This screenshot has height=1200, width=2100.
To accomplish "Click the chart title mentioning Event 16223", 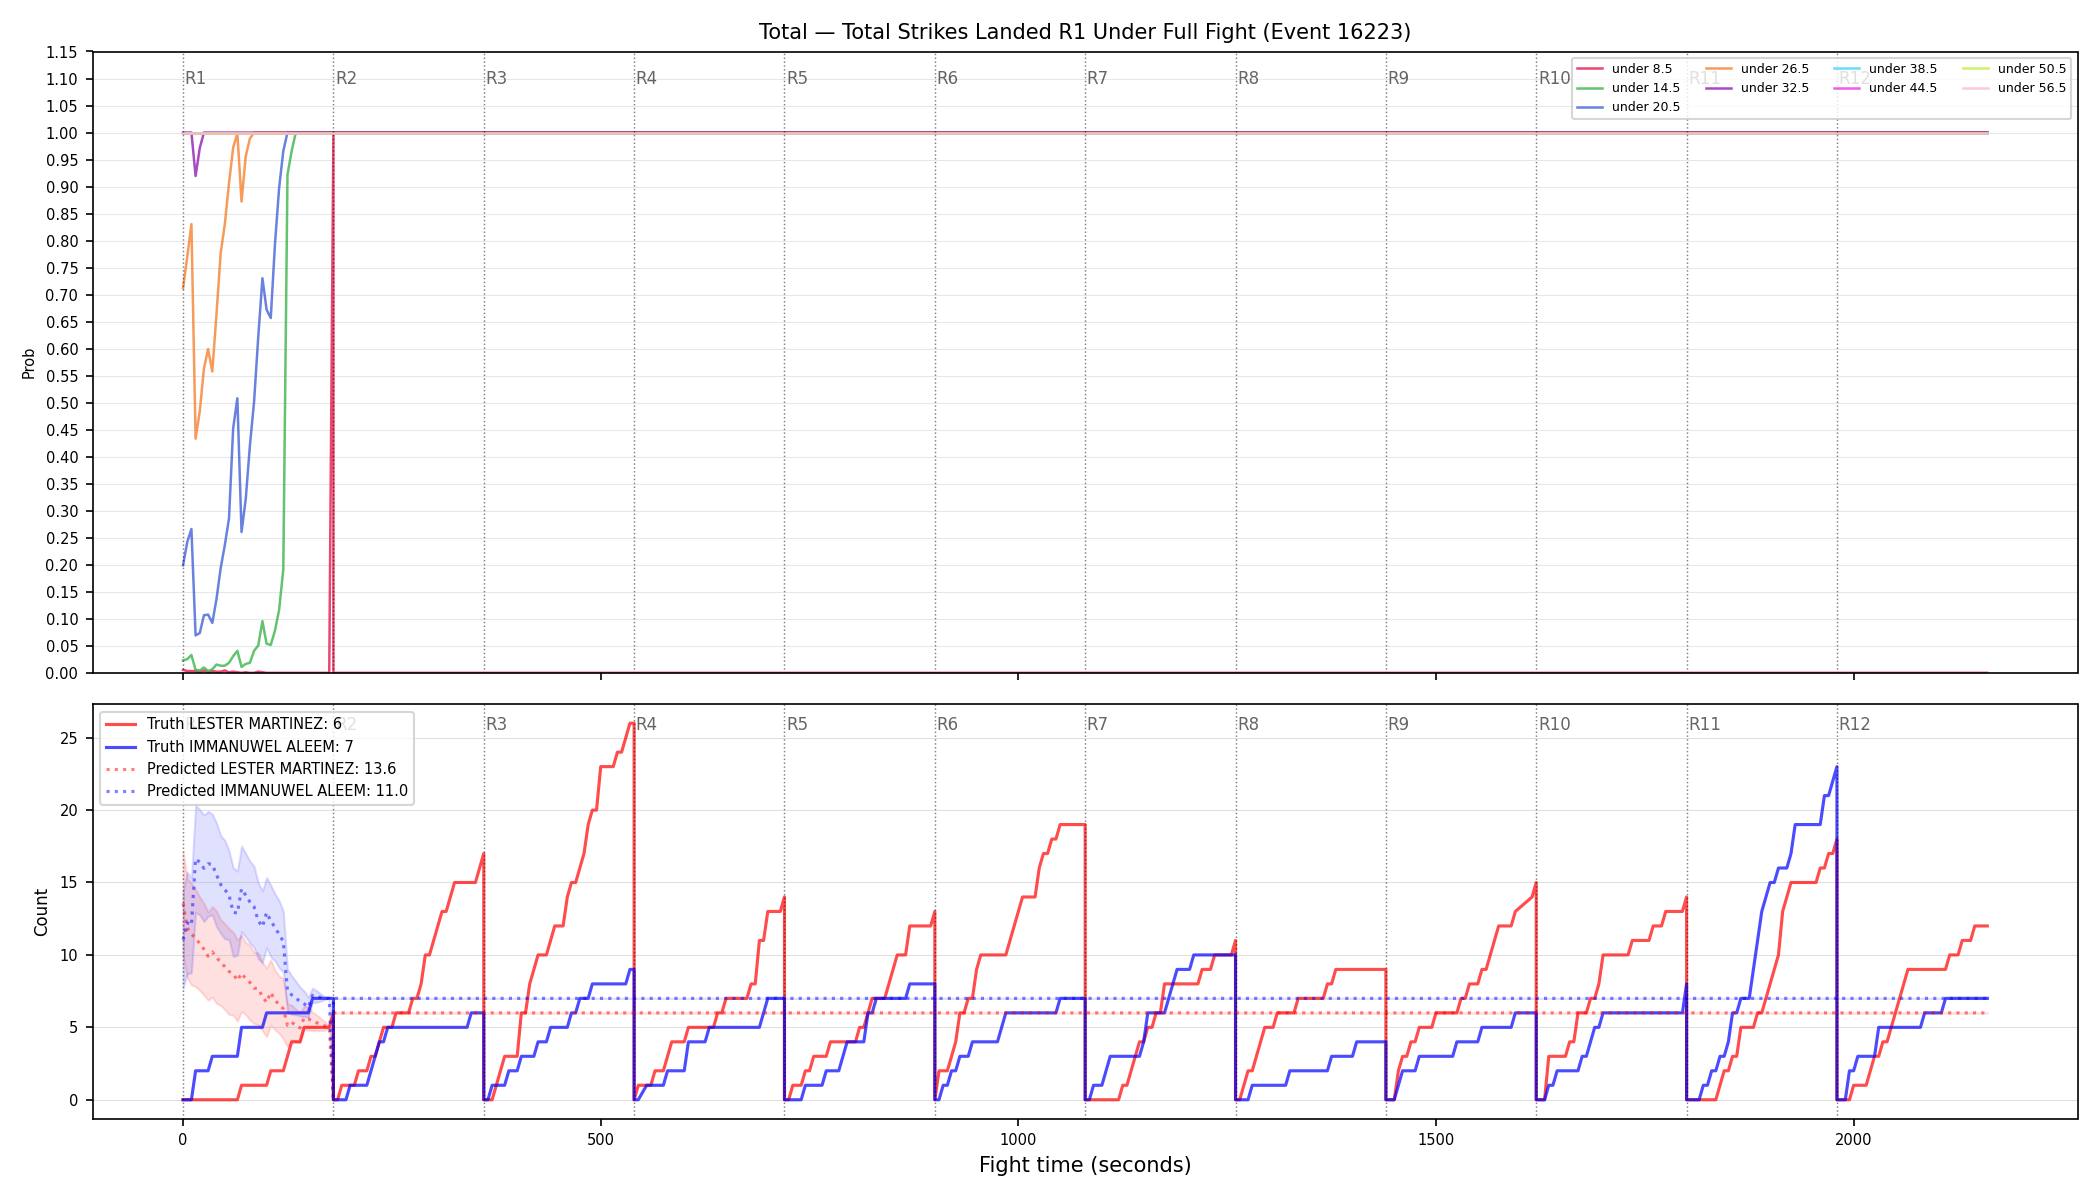I will coord(1084,32).
